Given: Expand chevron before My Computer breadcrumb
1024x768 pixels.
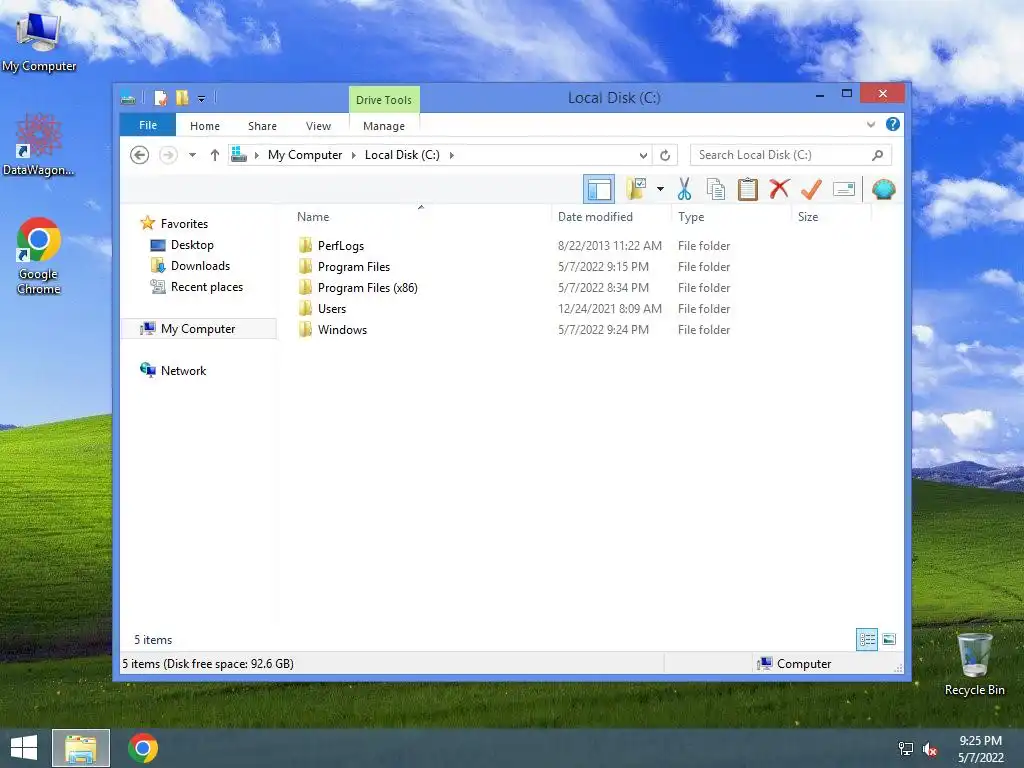Looking at the screenshot, I should 257,155.
